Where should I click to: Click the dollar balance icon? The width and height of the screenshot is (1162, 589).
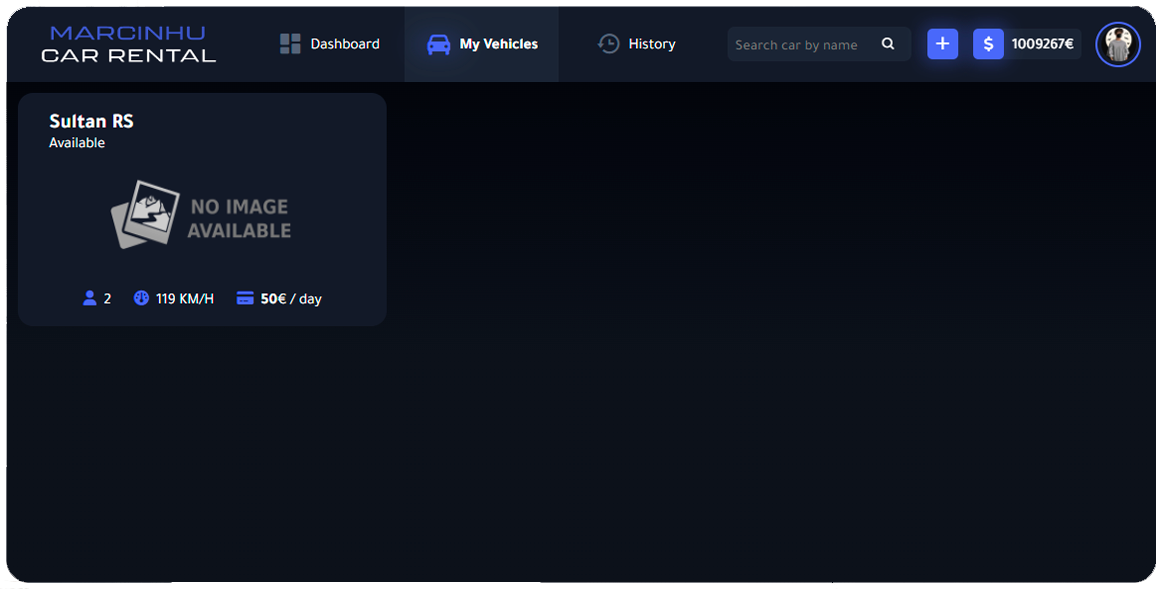click(988, 44)
